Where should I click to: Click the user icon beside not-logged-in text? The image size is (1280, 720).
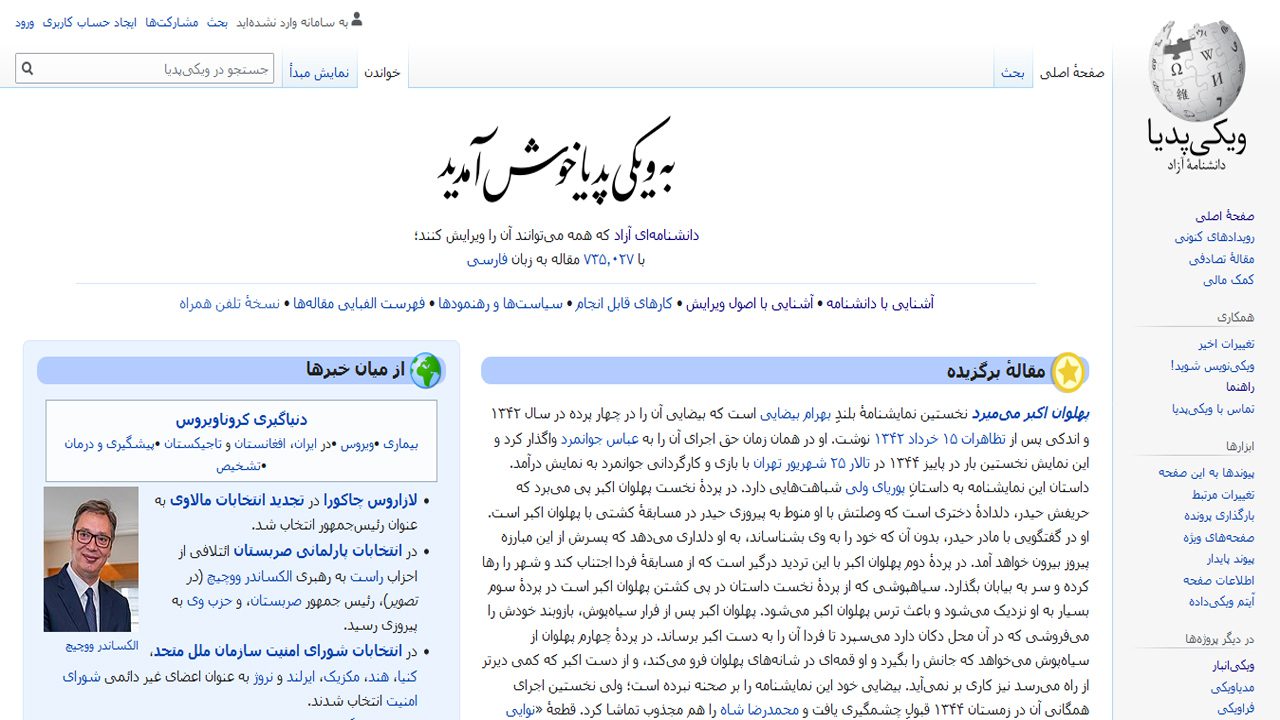357,19
